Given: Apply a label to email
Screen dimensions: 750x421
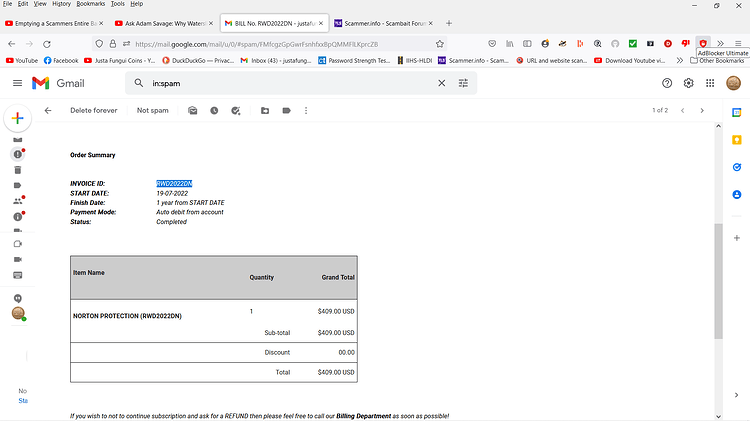Looking at the screenshot, I should coord(286,111).
